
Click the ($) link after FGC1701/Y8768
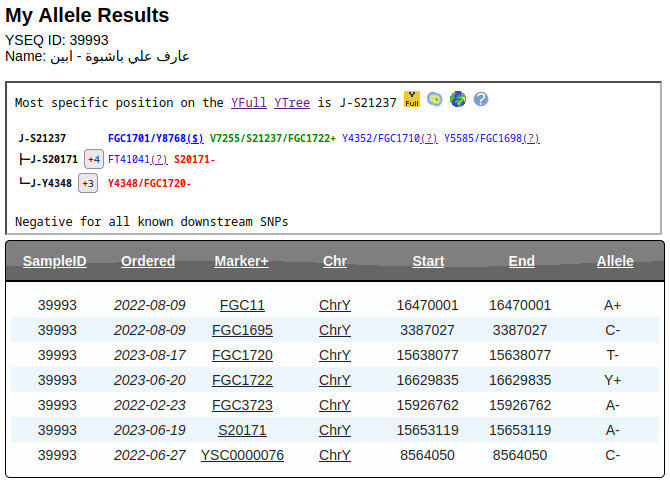[195, 138]
